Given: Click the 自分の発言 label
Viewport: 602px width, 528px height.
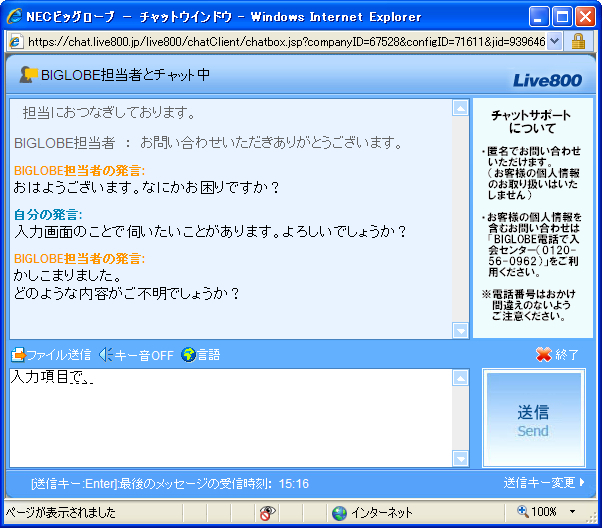Looking at the screenshot, I should pyautogui.click(x=48, y=215).
